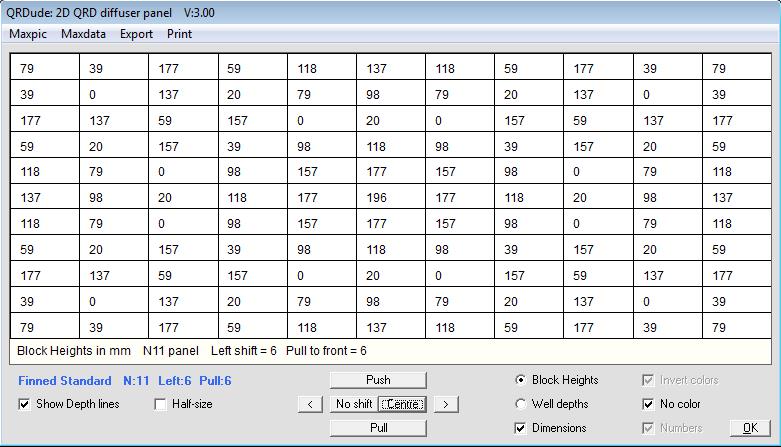Shift panel left with the < button

tap(310, 404)
